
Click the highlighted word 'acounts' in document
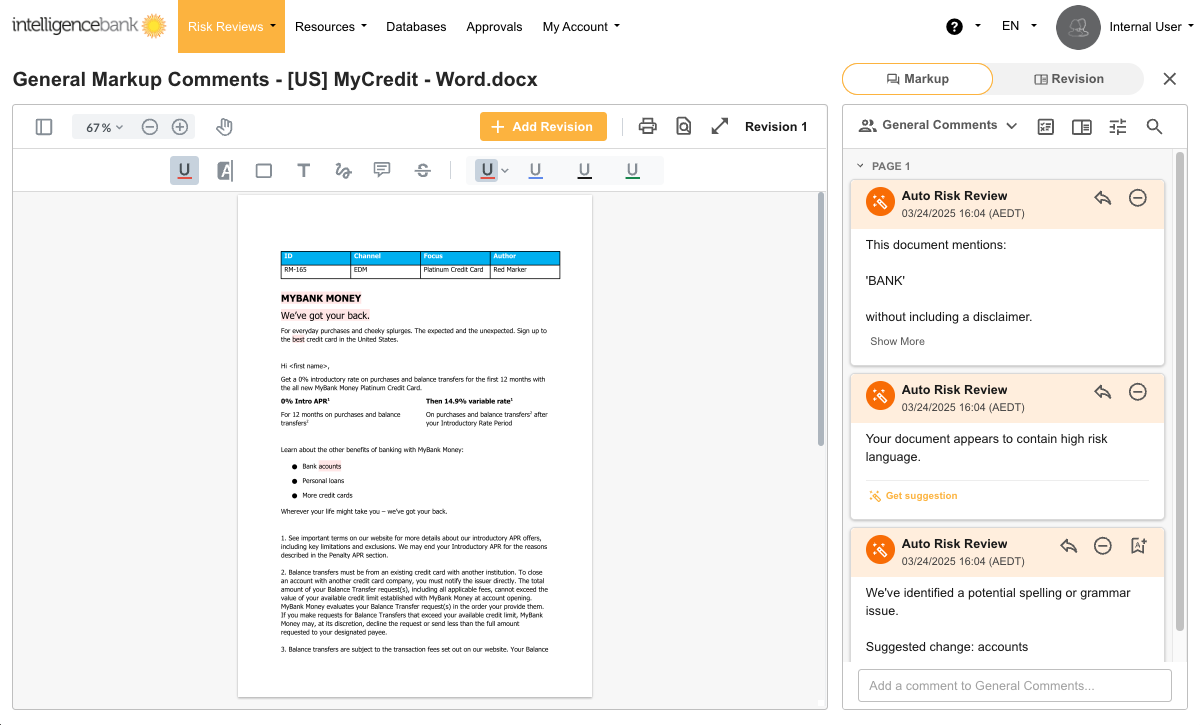point(330,467)
